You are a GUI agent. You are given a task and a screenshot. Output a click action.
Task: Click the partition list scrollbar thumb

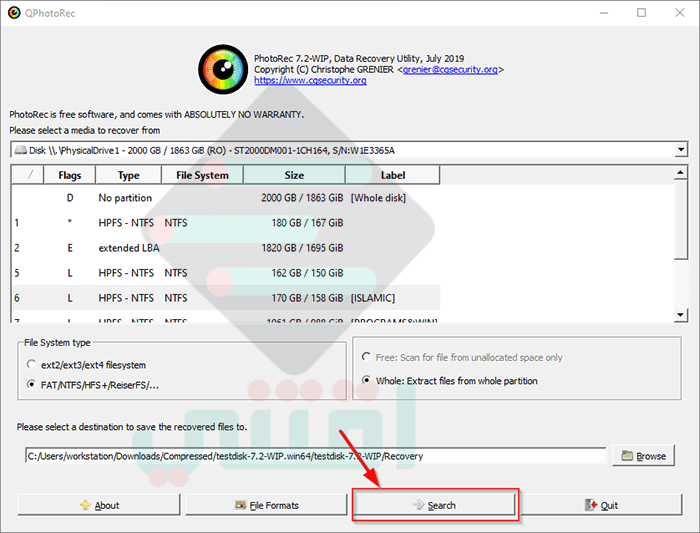point(680,219)
